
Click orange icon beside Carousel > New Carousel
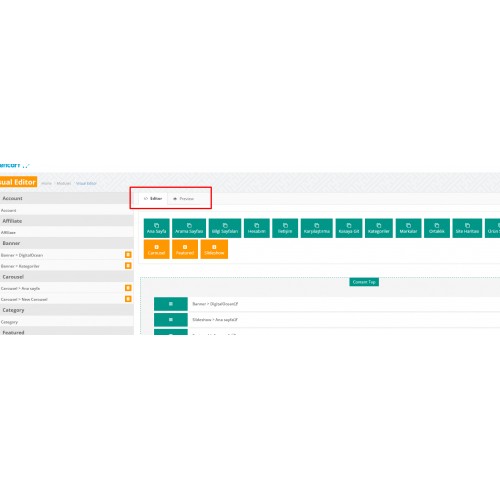coord(128,299)
